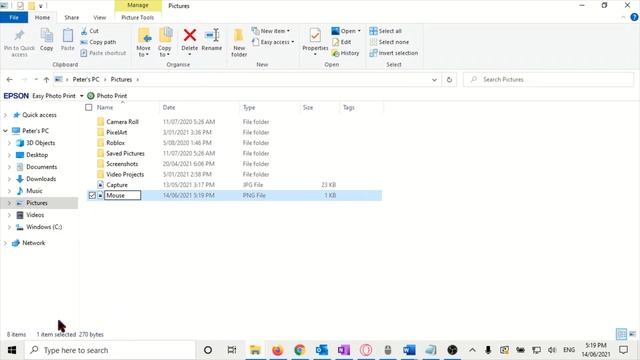Click the Rename ribbon icon

212,36
